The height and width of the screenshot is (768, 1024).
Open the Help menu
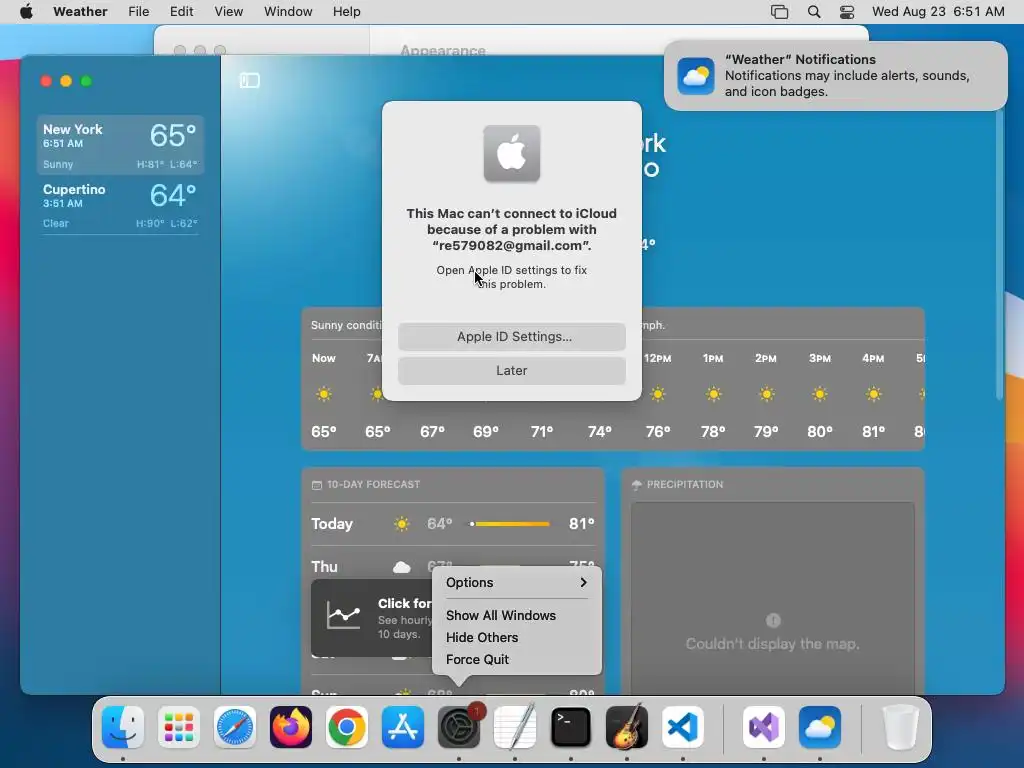347,12
